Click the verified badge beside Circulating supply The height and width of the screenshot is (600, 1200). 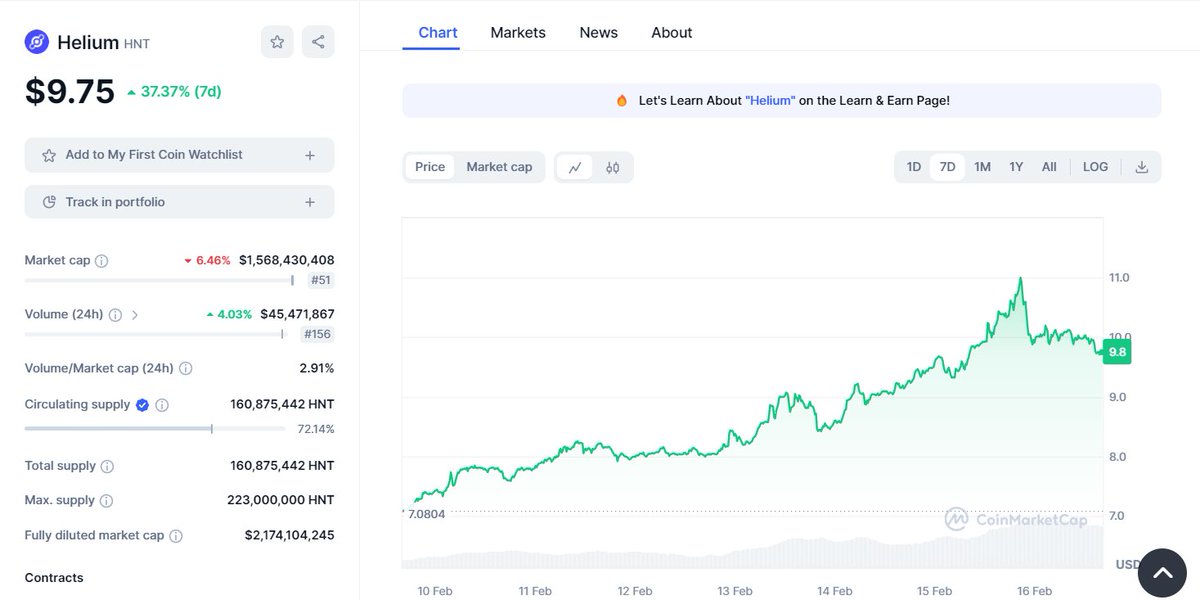[x=142, y=405]
